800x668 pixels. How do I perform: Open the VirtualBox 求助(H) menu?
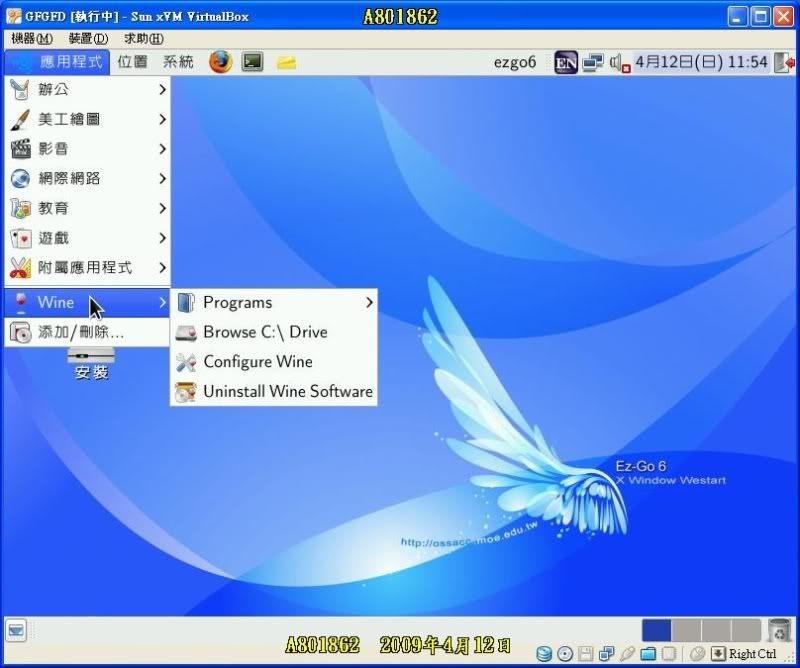[143, 38]
